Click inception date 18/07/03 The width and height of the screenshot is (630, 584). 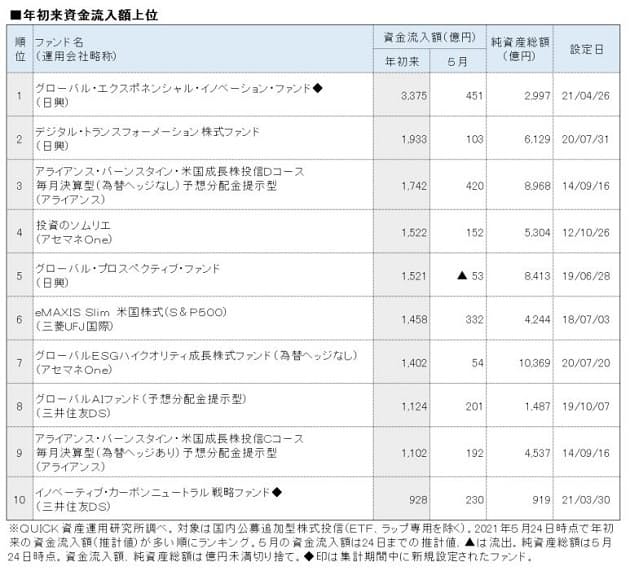click(585, 319)
